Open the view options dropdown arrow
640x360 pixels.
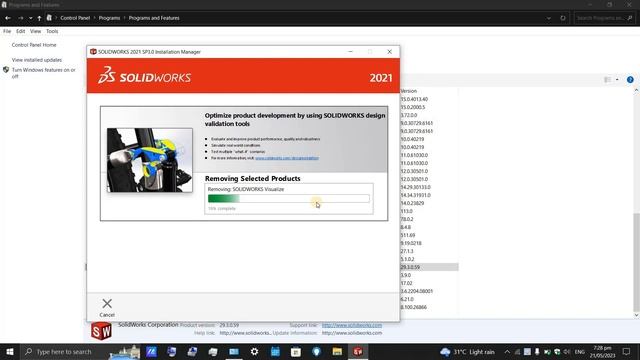click(x=617, y=80)
